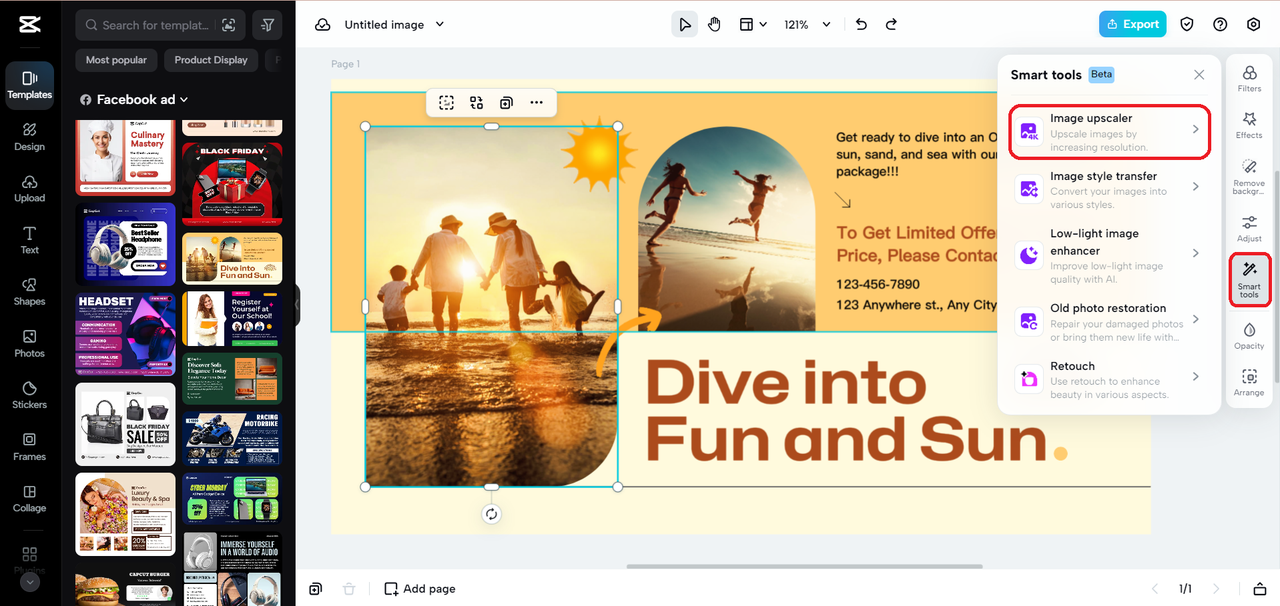Undo the last action
The height and width of the screenshot is (606, 1280).
[x=861, y=25]
